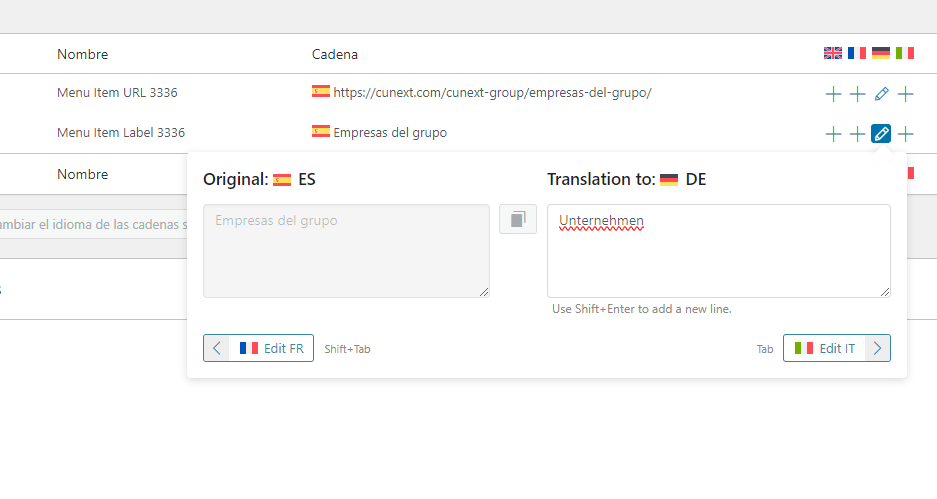Click highlighted German pencil icon for Label 3336
Image resolution: width=937 pixels, height=499 pixels.
click(x=881, y=134)
